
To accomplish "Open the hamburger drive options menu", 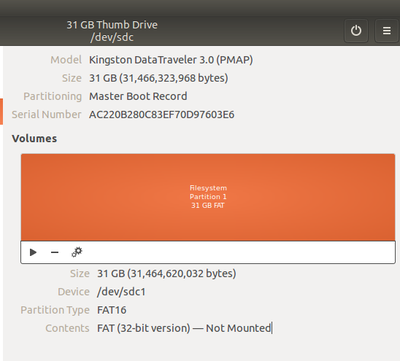I will 387,31.
